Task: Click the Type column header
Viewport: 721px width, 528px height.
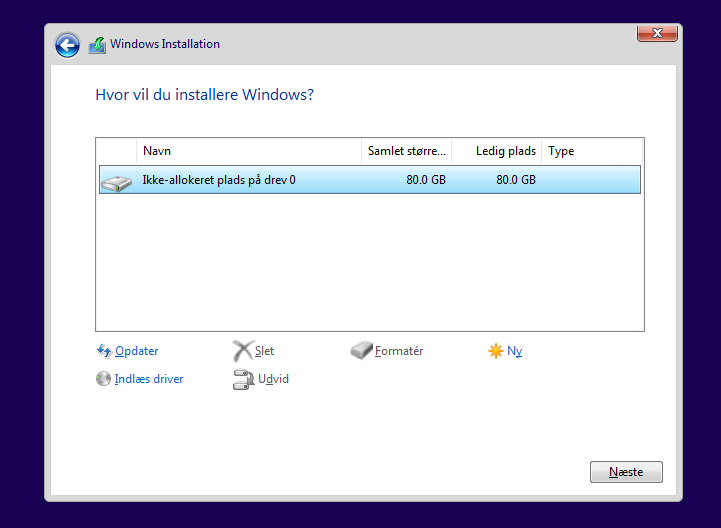Action: (592, 151)
